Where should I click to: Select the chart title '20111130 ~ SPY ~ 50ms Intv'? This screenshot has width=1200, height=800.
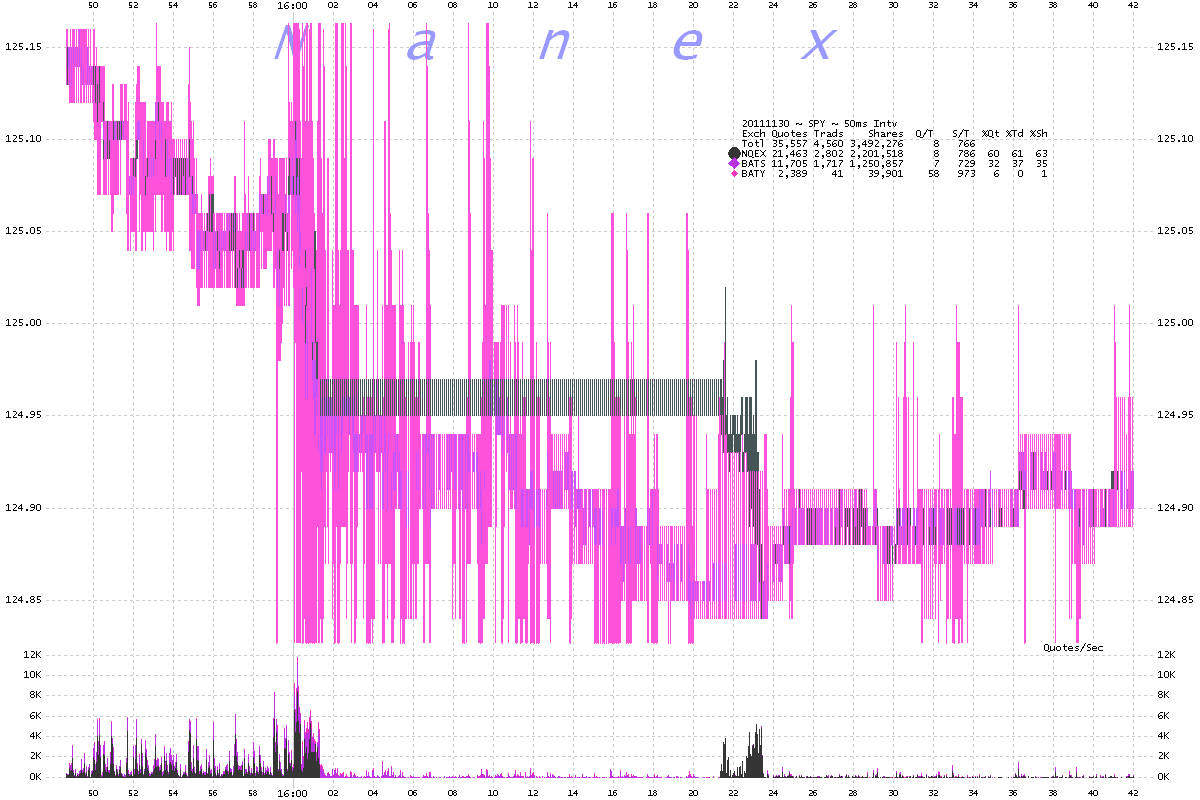coord(819,123)
